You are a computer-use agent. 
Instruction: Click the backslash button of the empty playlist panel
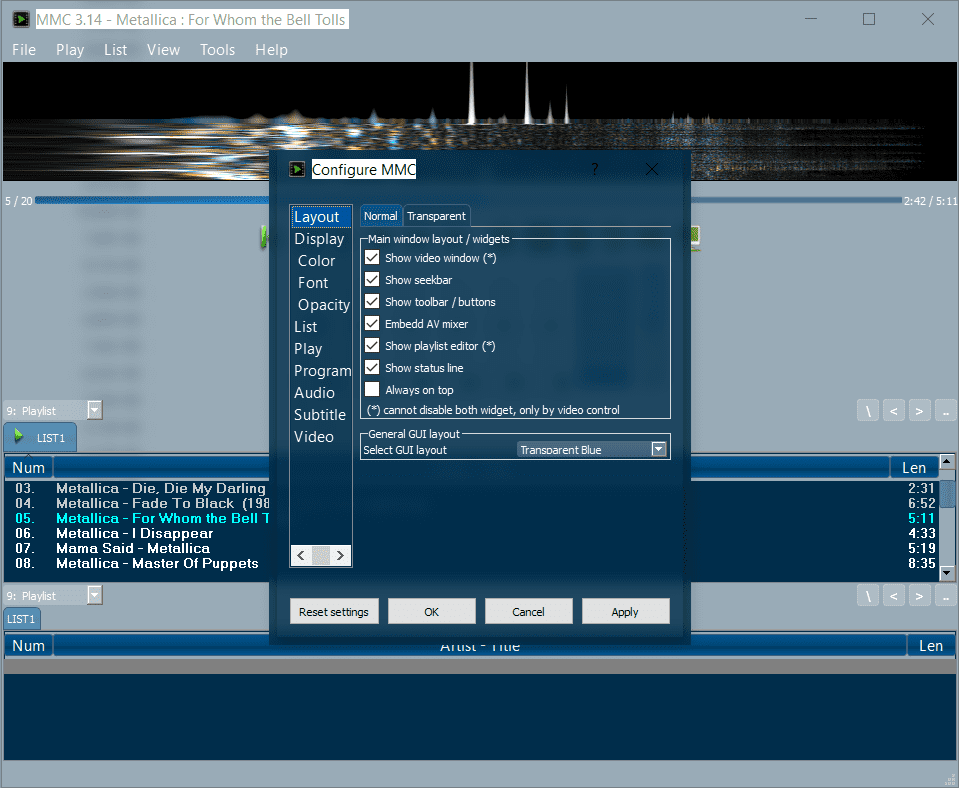[x=868, y=596]
